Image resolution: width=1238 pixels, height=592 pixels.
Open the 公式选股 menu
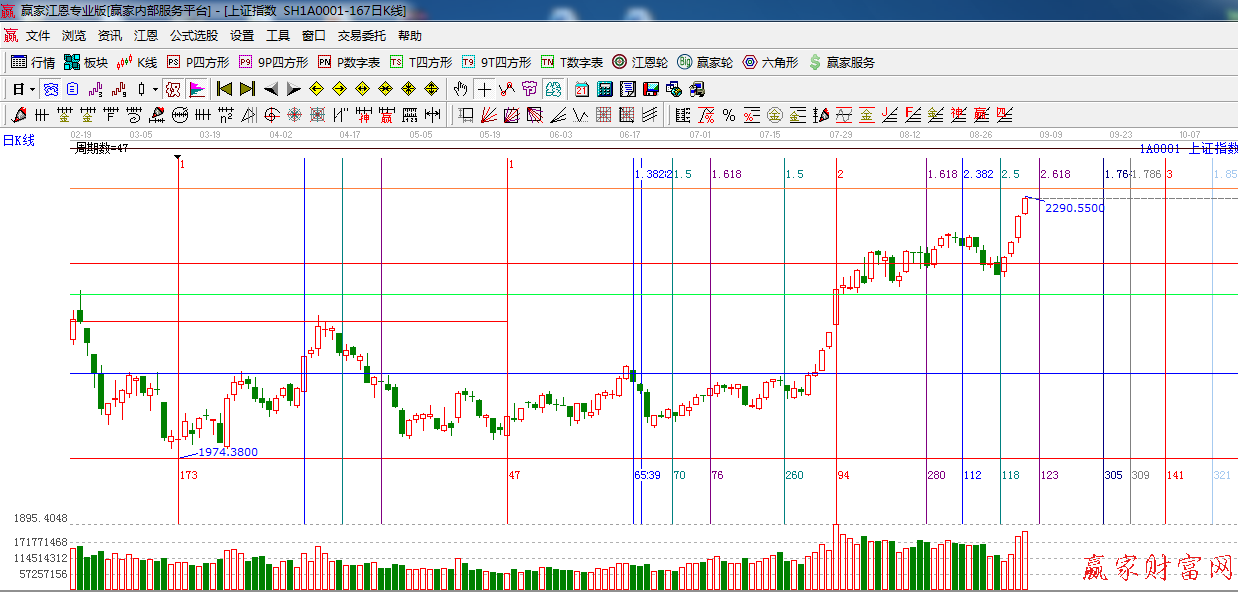pos(193,36)
